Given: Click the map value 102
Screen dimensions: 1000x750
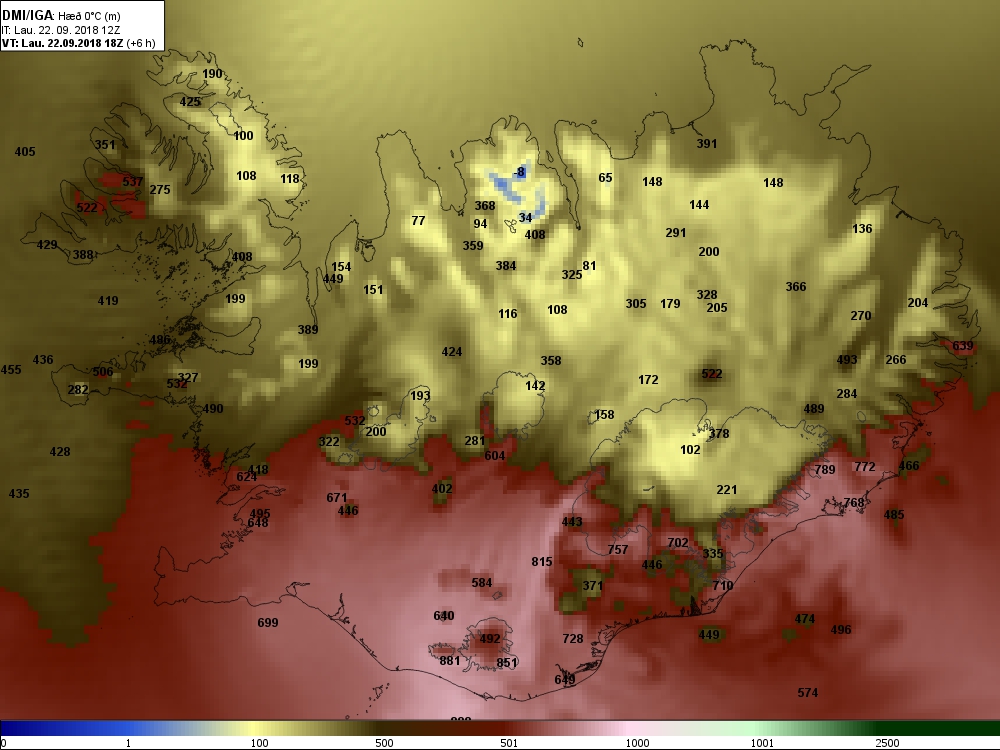Looking at the screenshot, I should (x=690, y=449).
